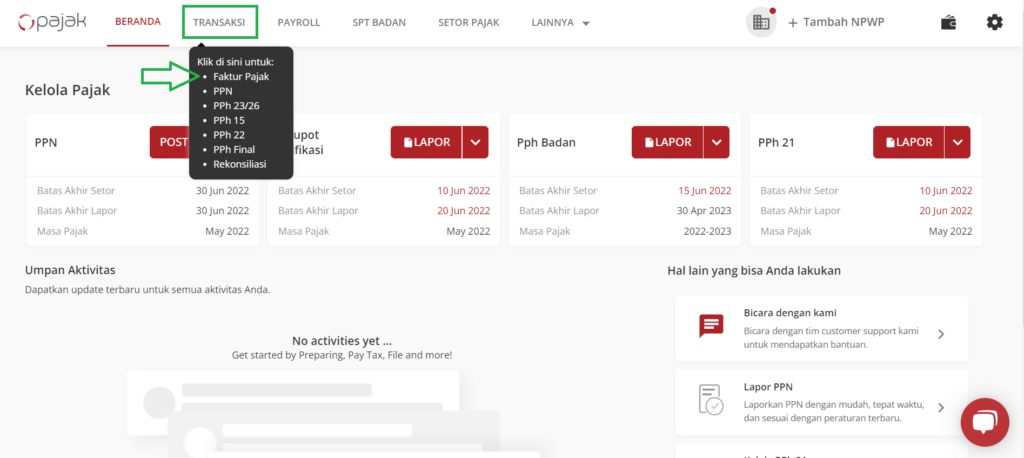Open the company building profile icon
Screen dimensions: 1024x458
coord(761,22)
